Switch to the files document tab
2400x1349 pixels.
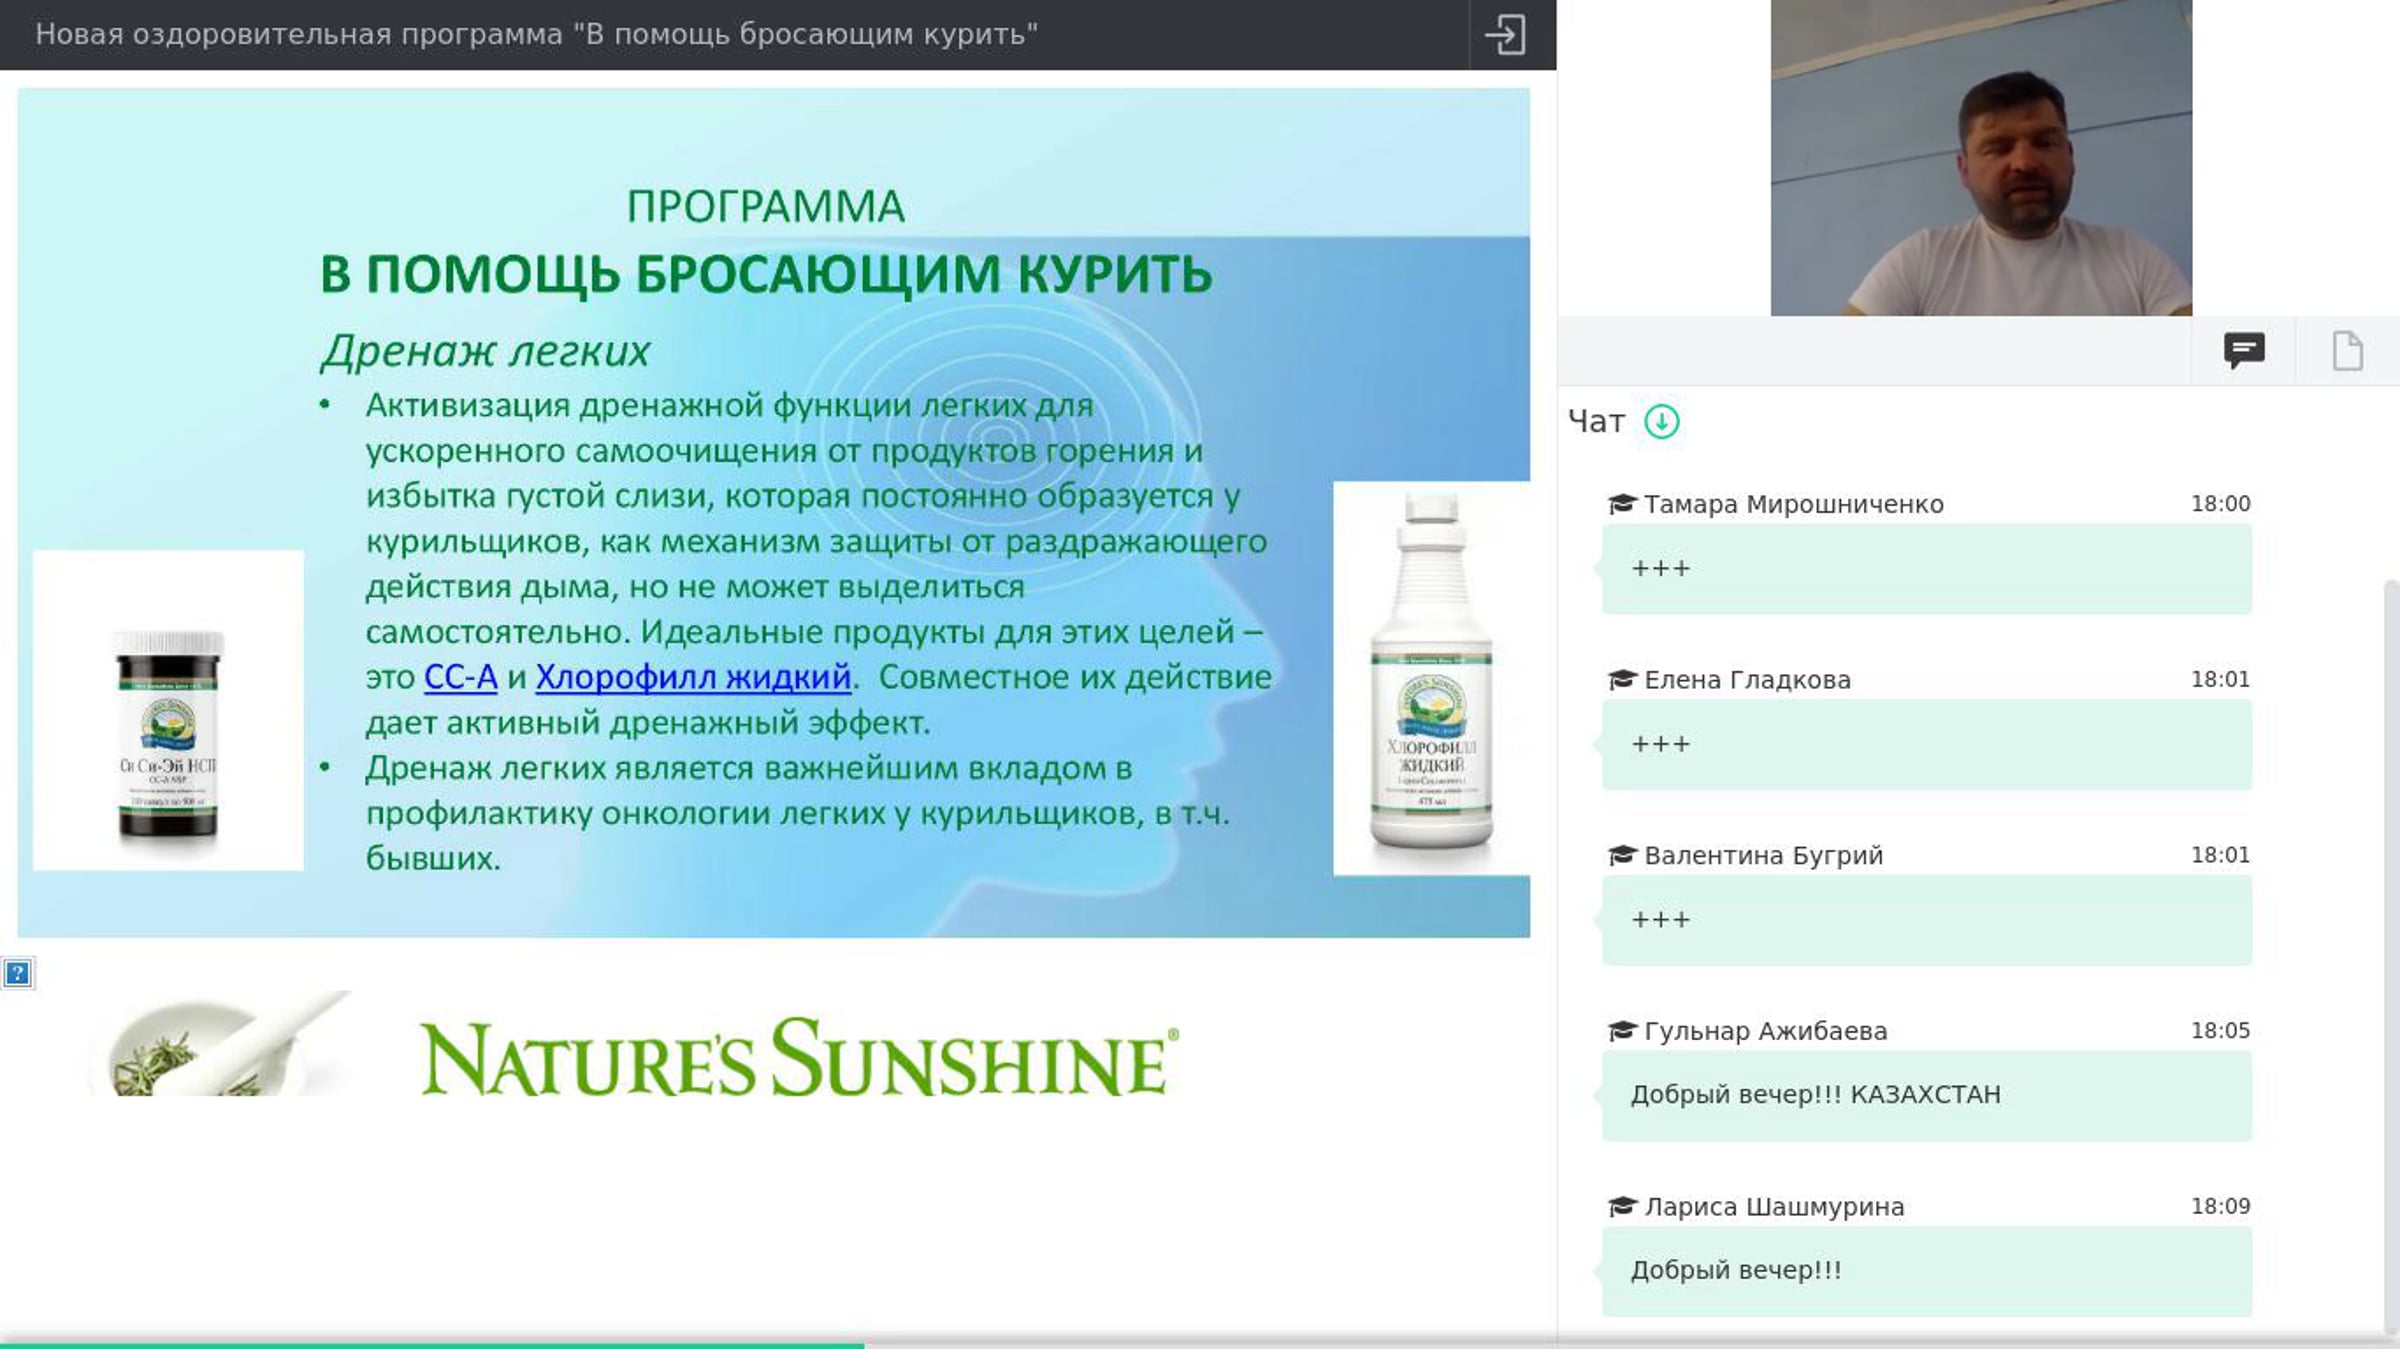pyautogui.click(x=2347, y=351)
